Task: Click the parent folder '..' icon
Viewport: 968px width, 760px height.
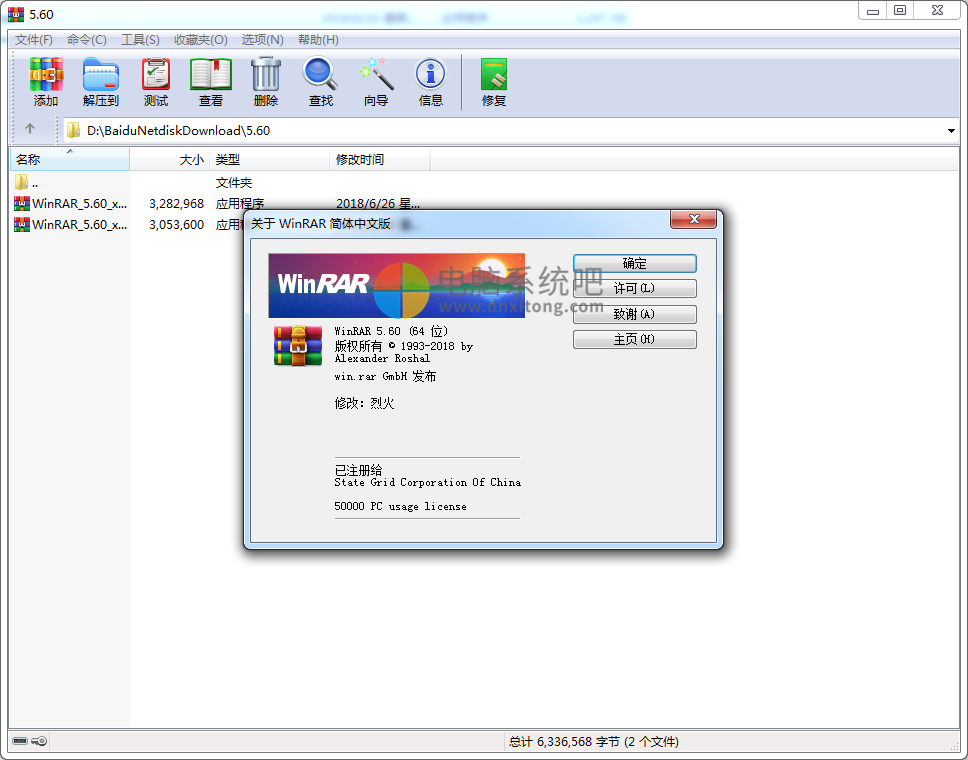Action: pyautogui.click(x=22, y=182)
